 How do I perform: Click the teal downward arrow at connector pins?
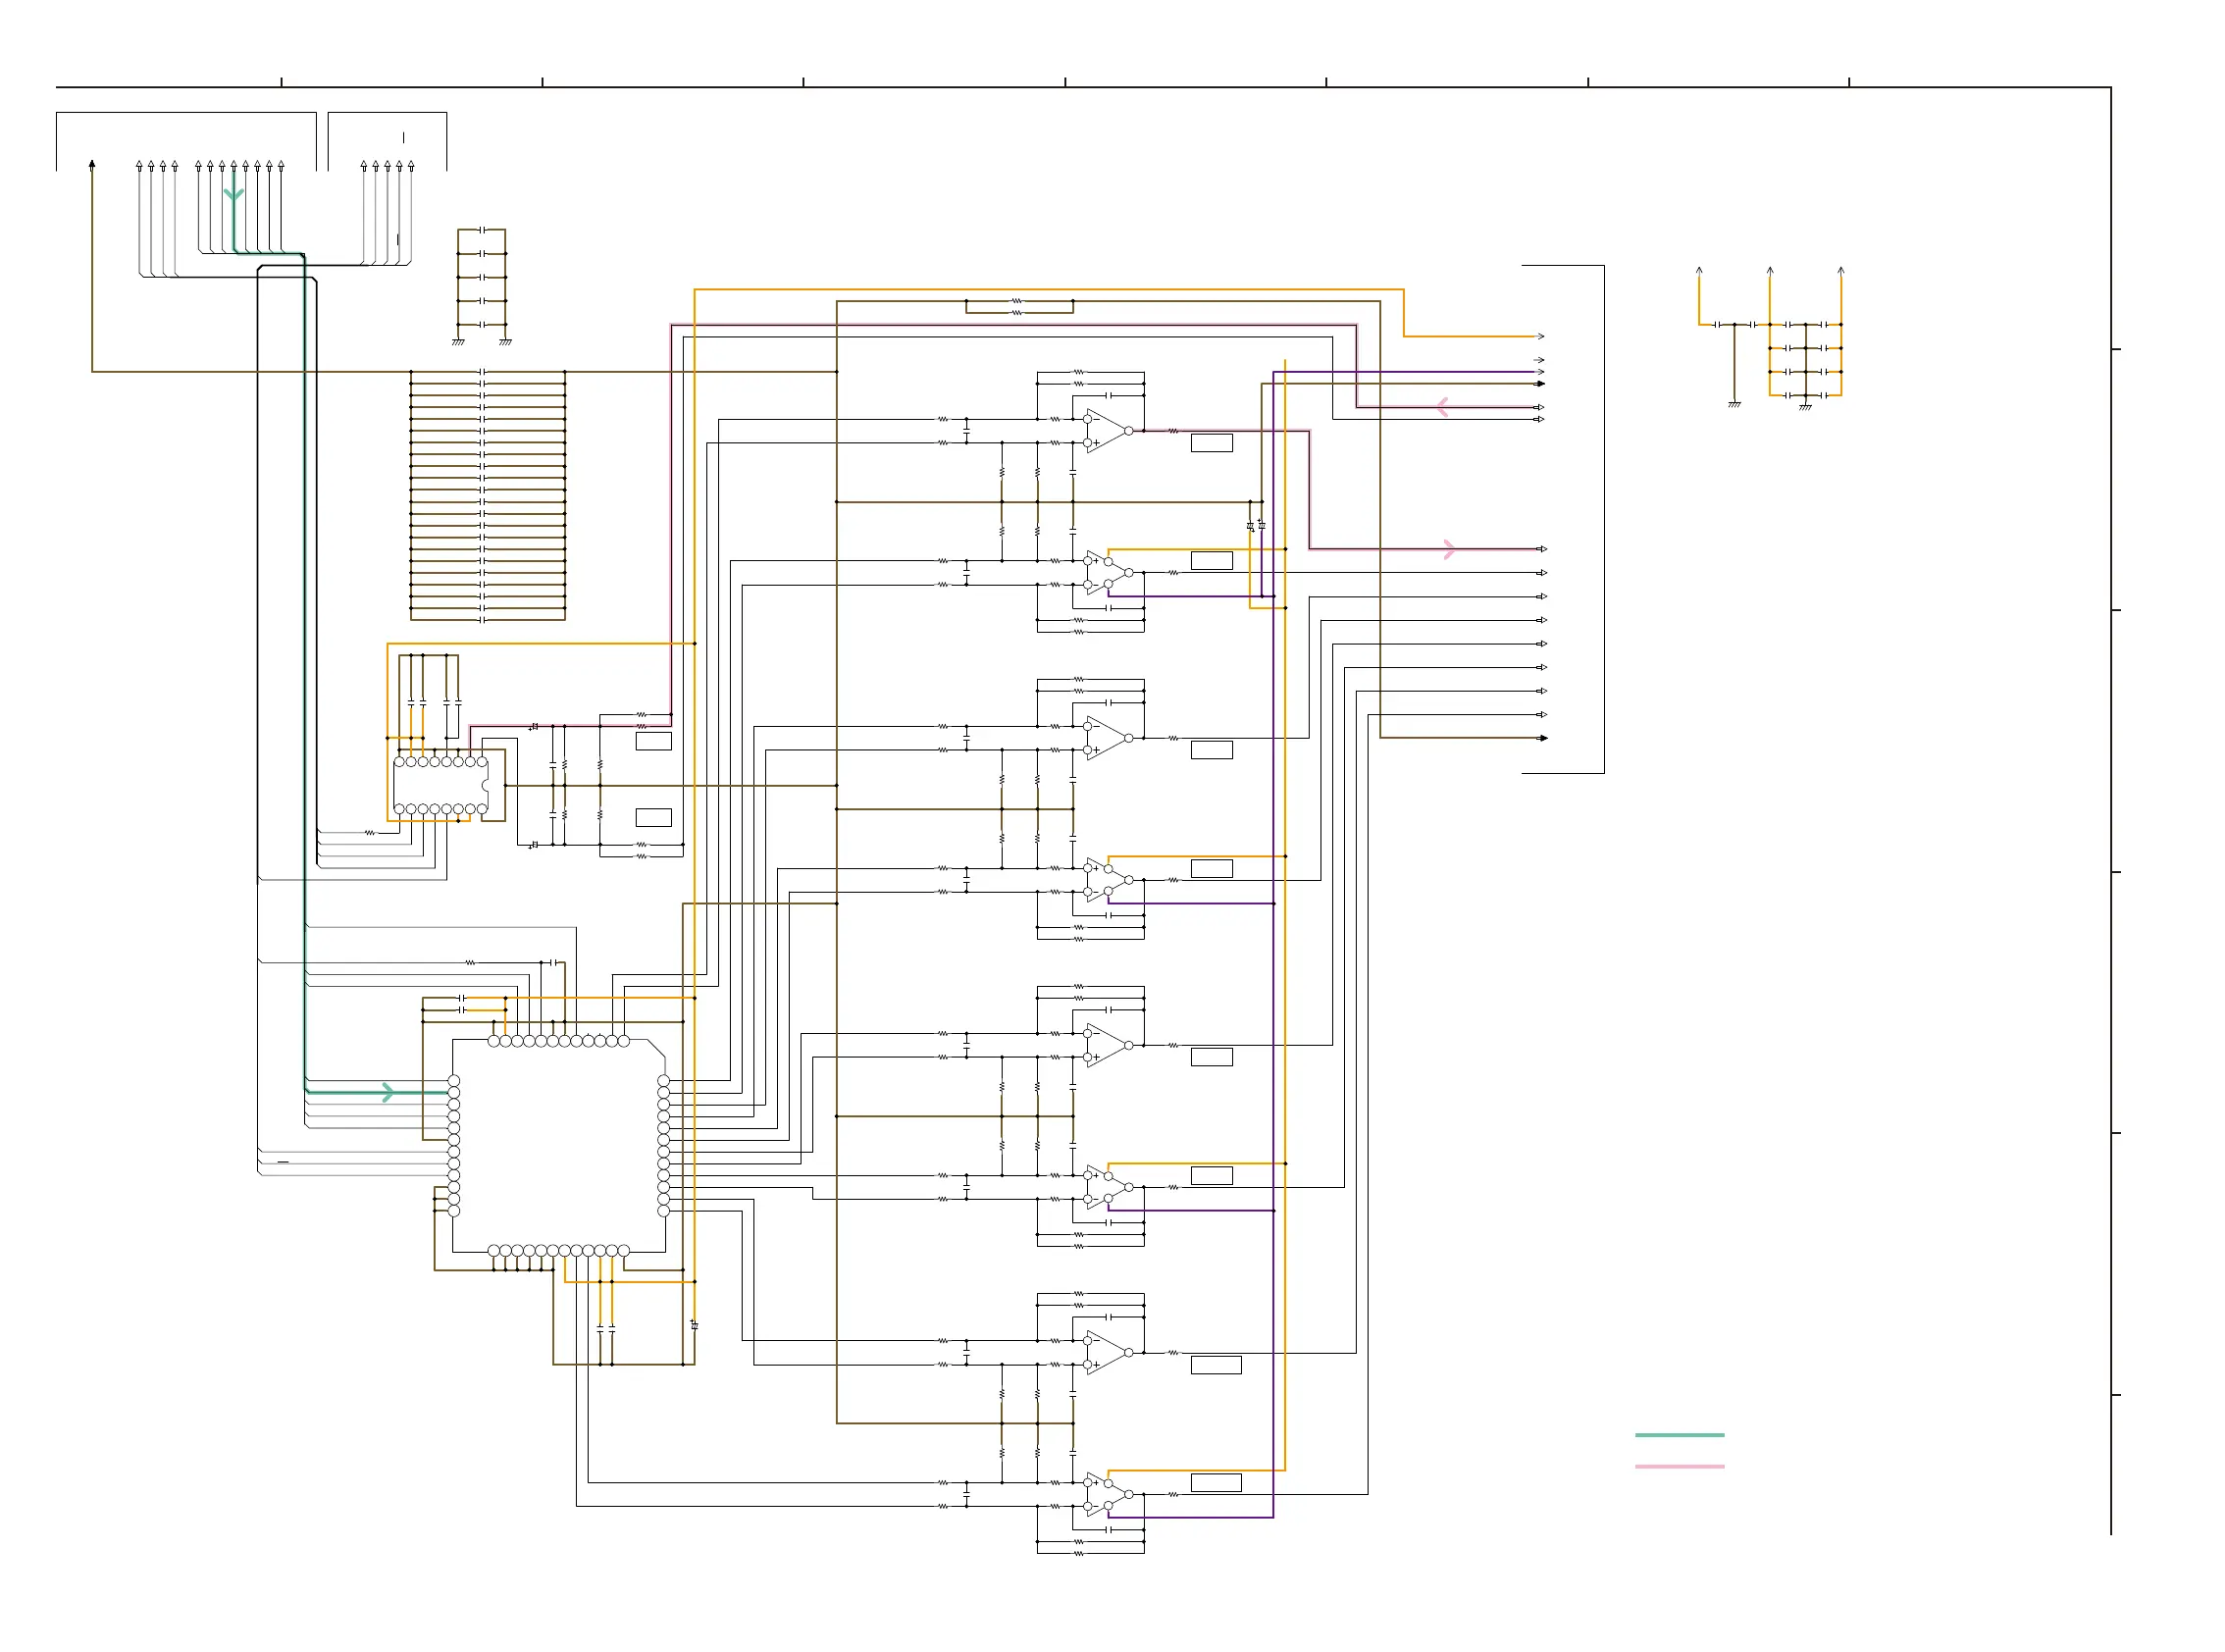tap(233, 194)
